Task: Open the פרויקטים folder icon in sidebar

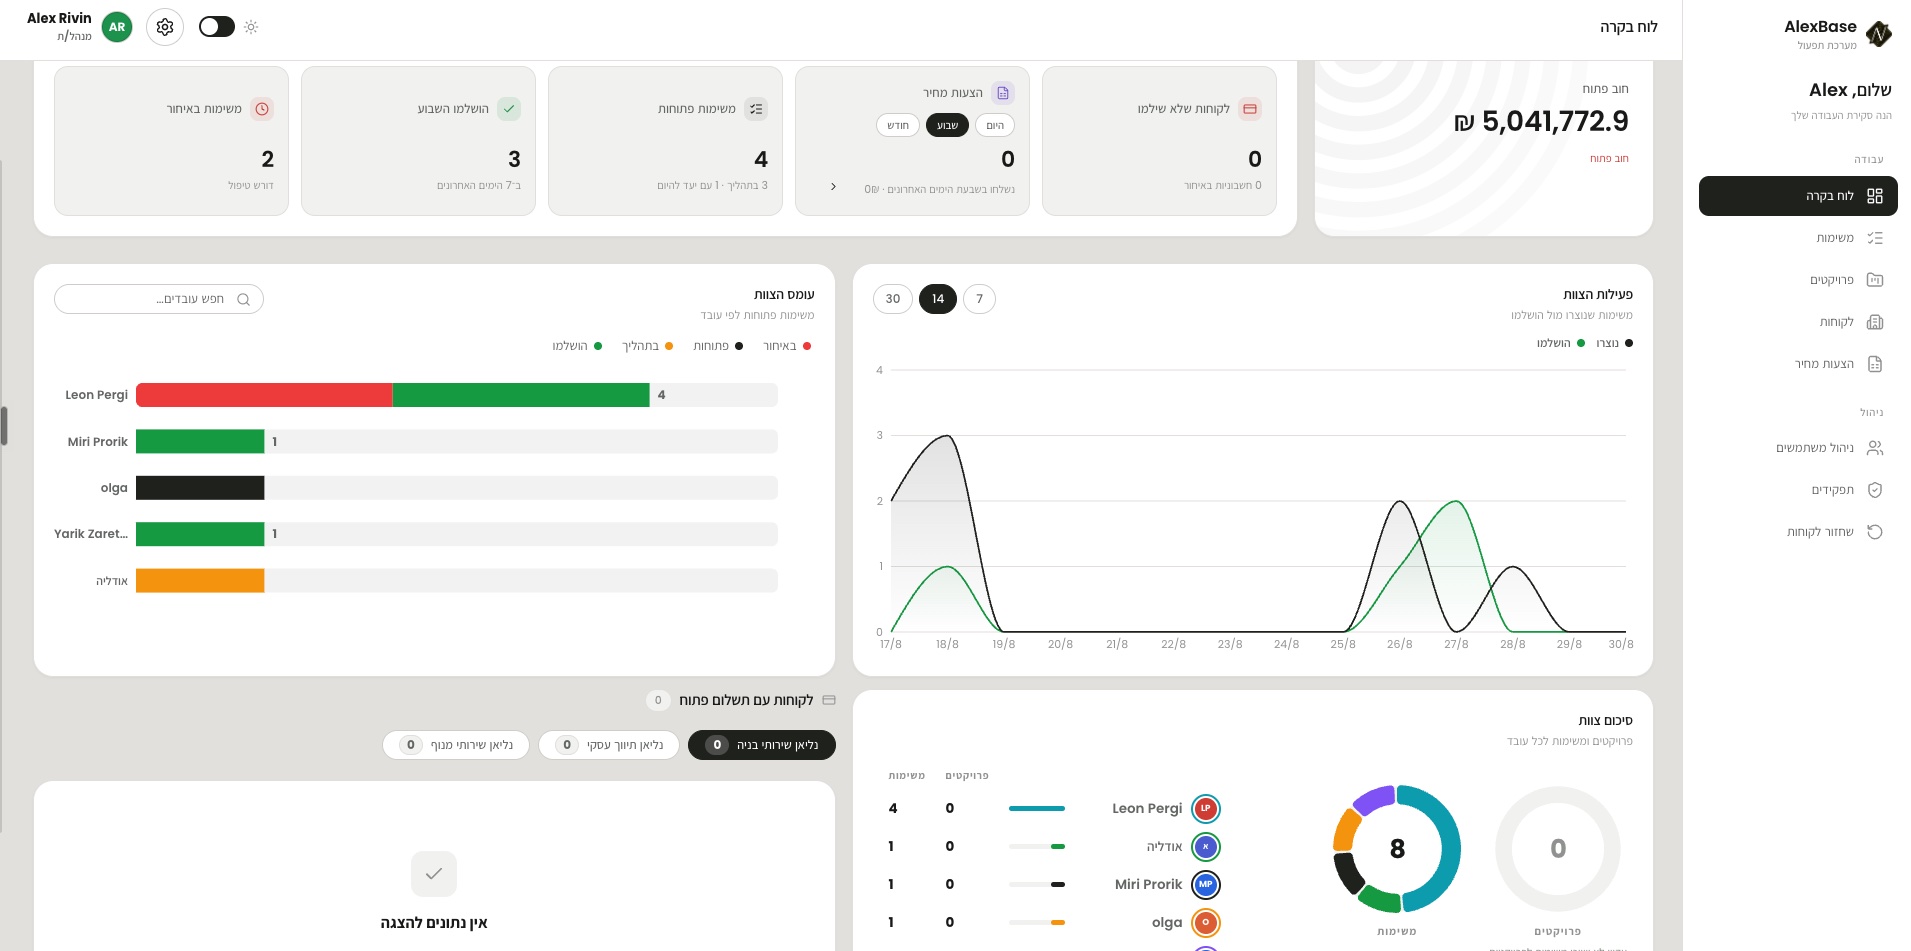Action: click(1875, 280)
